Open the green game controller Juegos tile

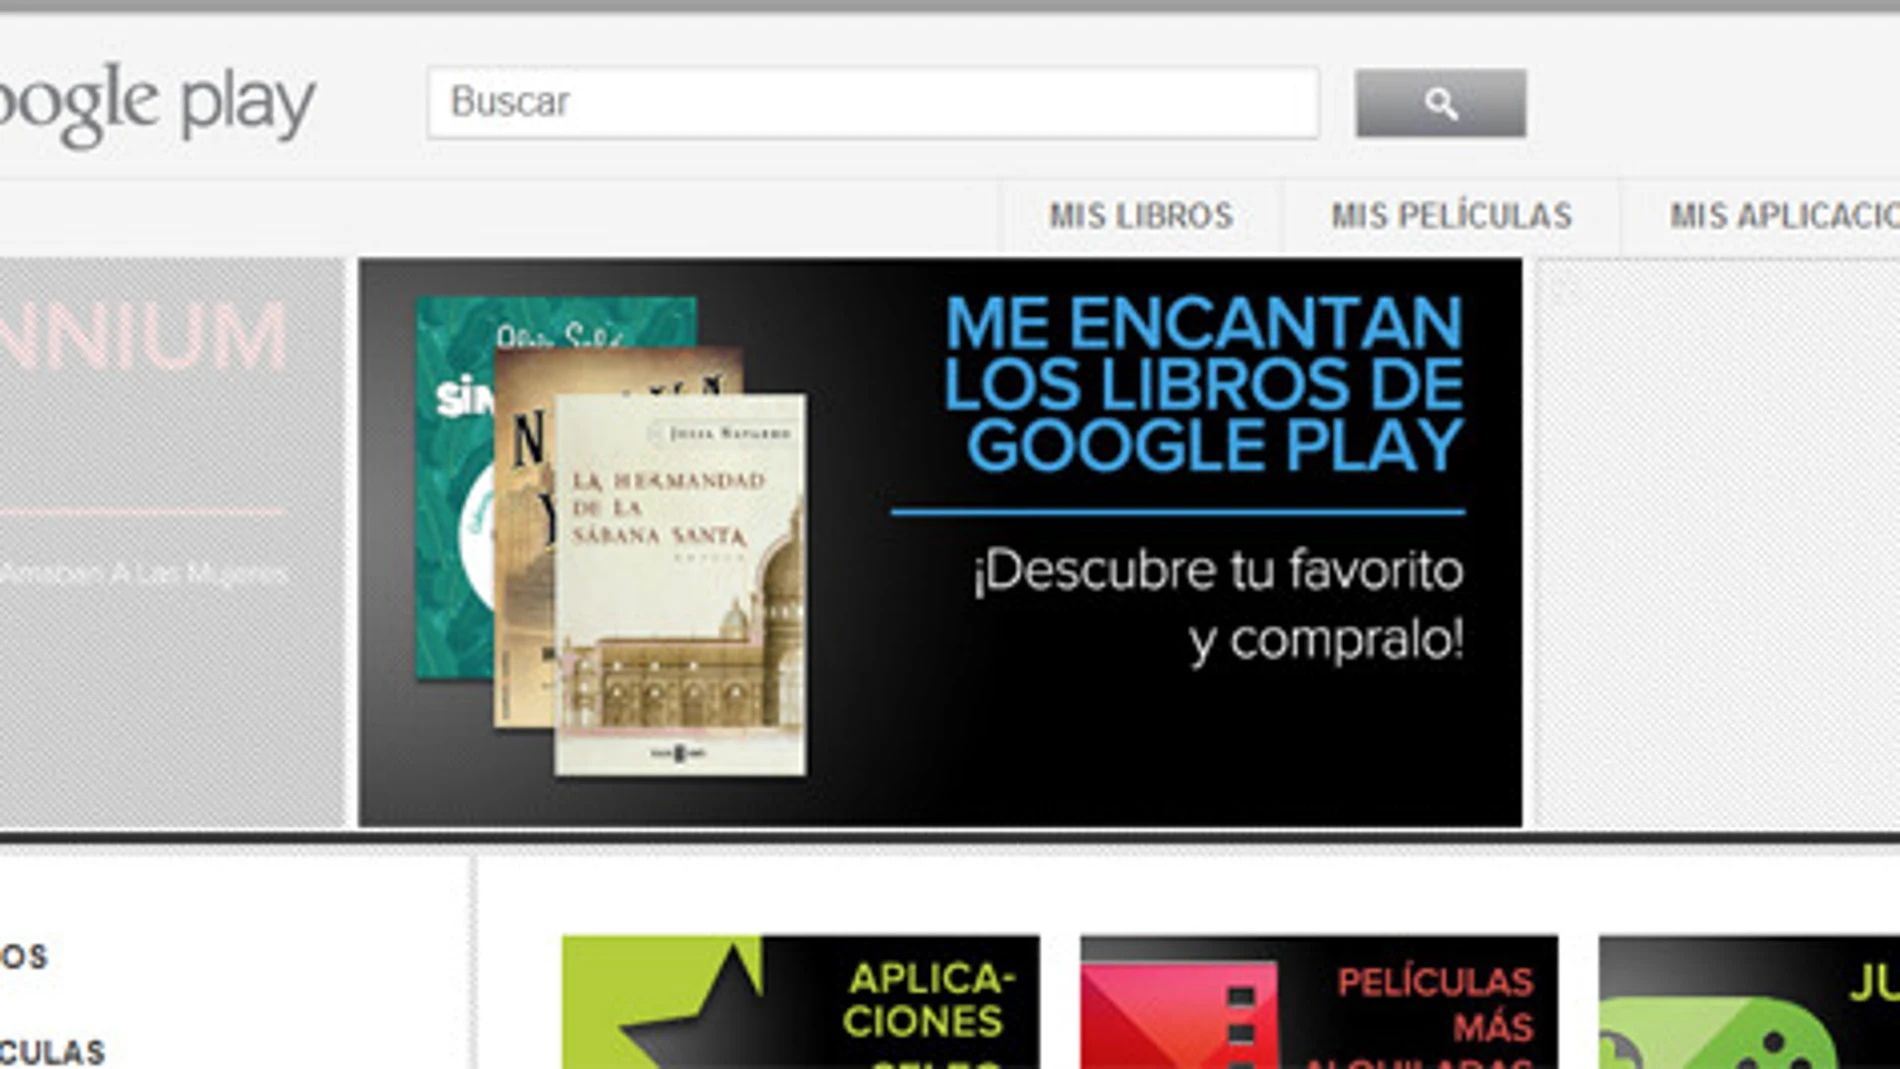pos(1749,1002)
